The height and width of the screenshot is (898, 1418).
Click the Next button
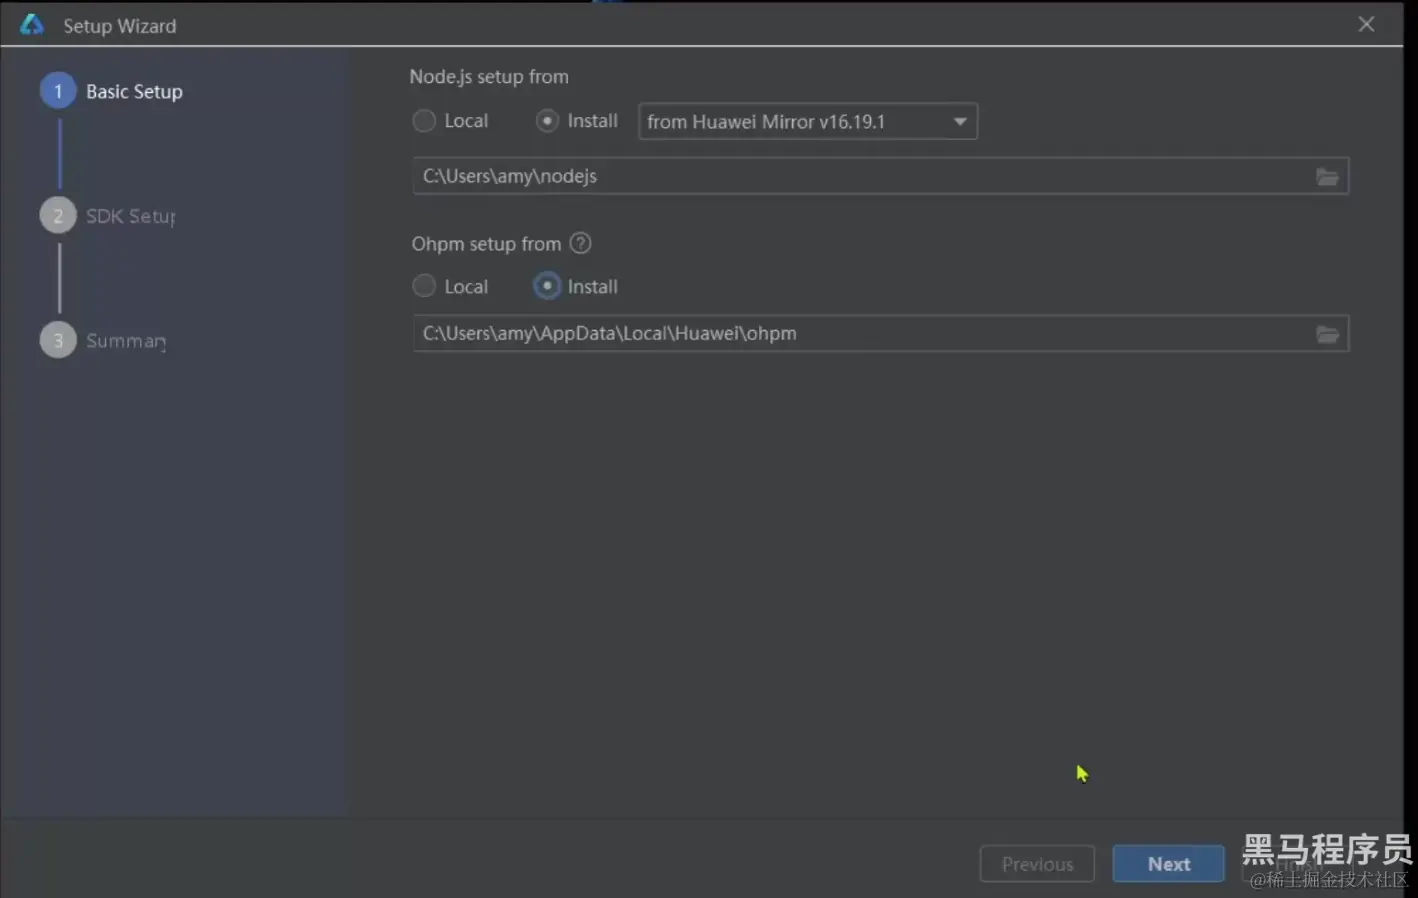1168,864
